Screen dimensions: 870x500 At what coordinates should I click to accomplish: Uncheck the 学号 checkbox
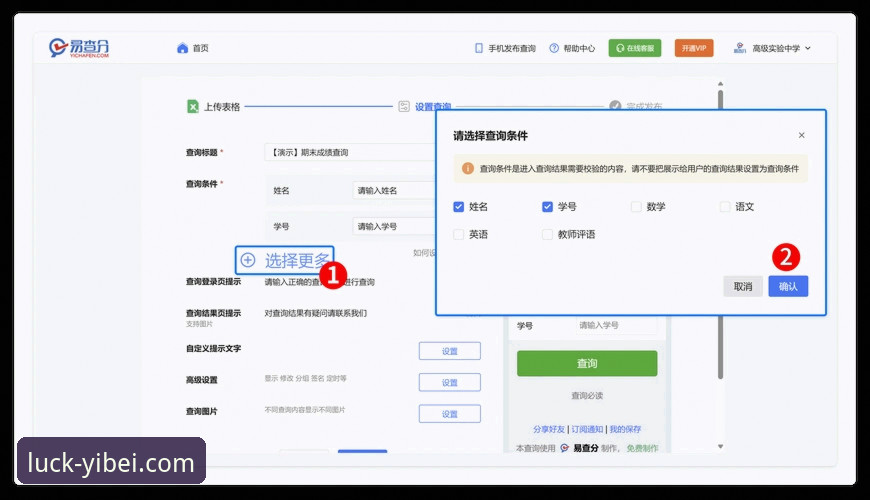click(x=547, y=206)
